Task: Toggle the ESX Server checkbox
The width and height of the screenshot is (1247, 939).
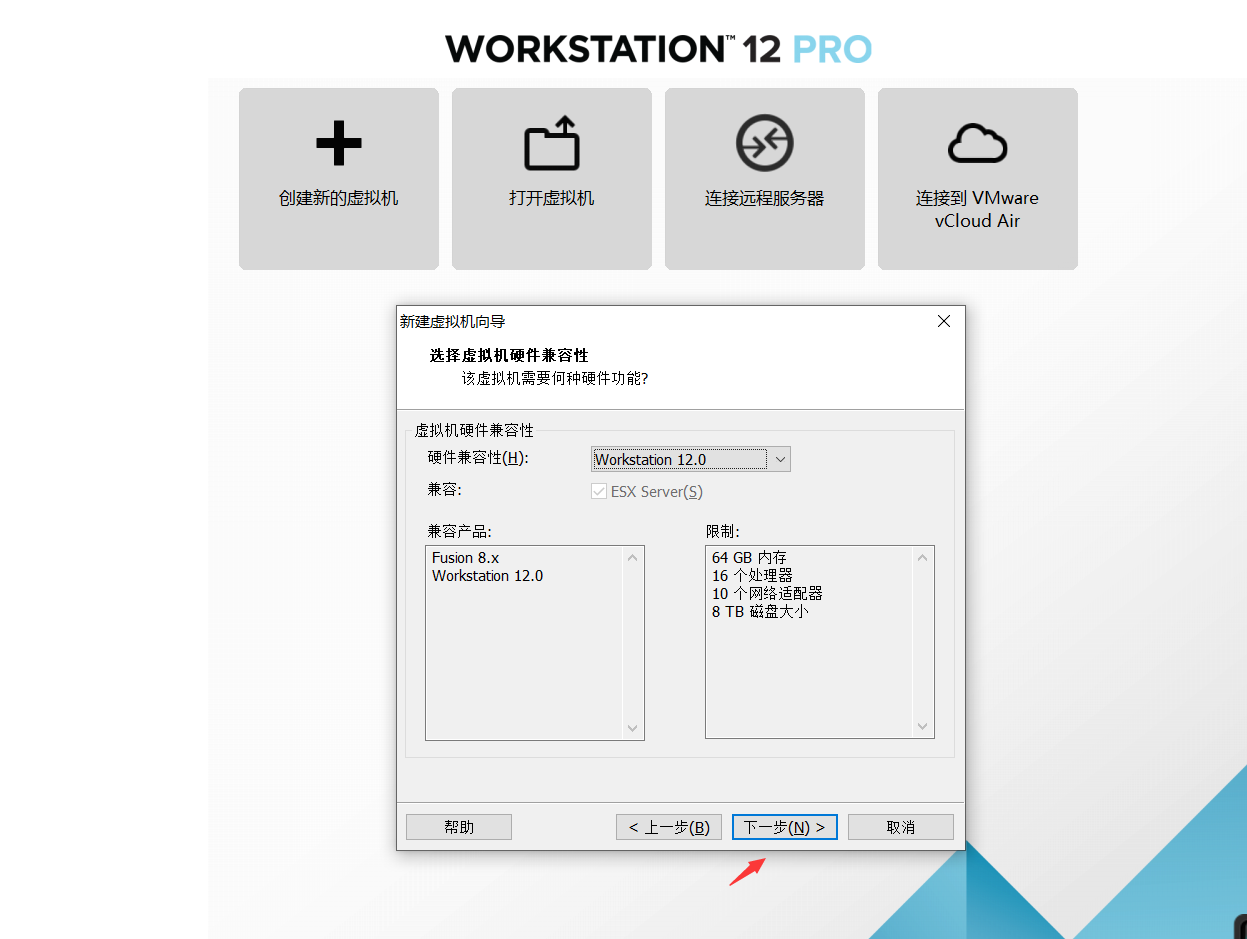Action: (x=599, y=492)
